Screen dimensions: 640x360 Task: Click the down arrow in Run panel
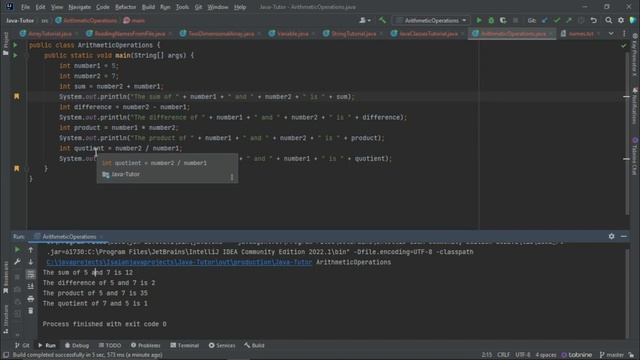(x=31, y=262)
